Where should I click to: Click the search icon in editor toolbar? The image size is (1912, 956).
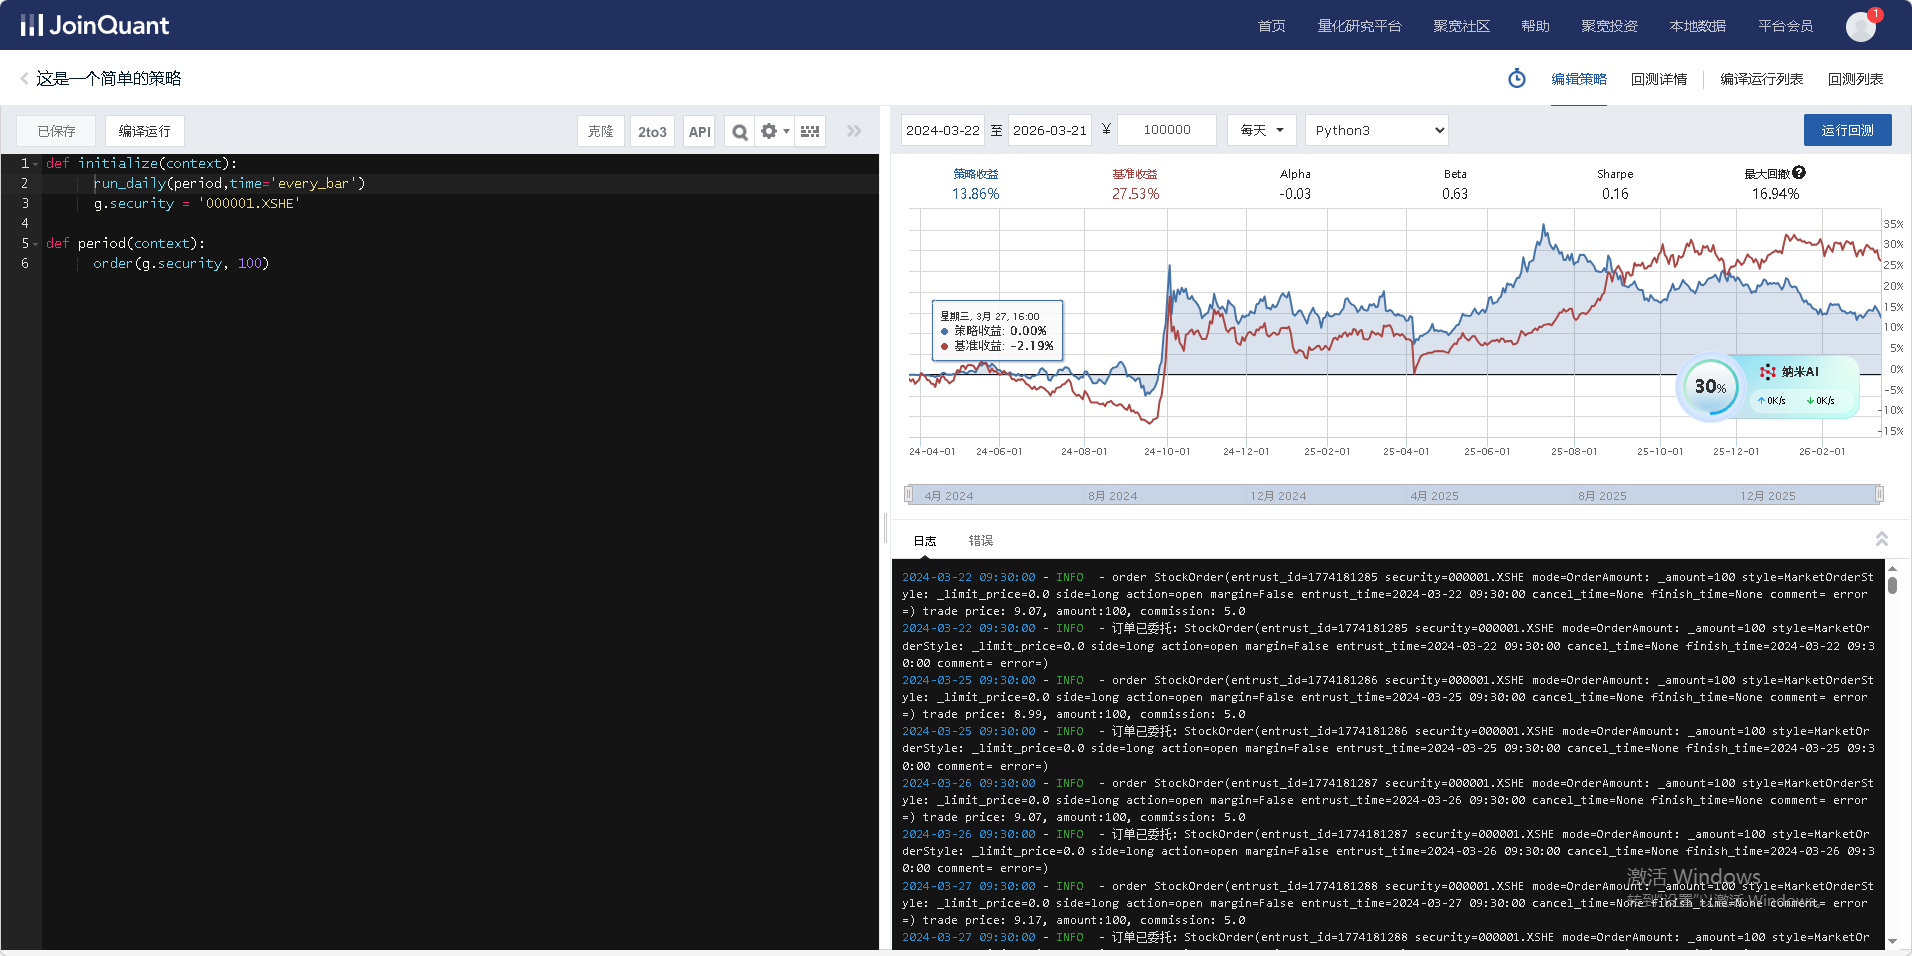(x=739, y=131)
